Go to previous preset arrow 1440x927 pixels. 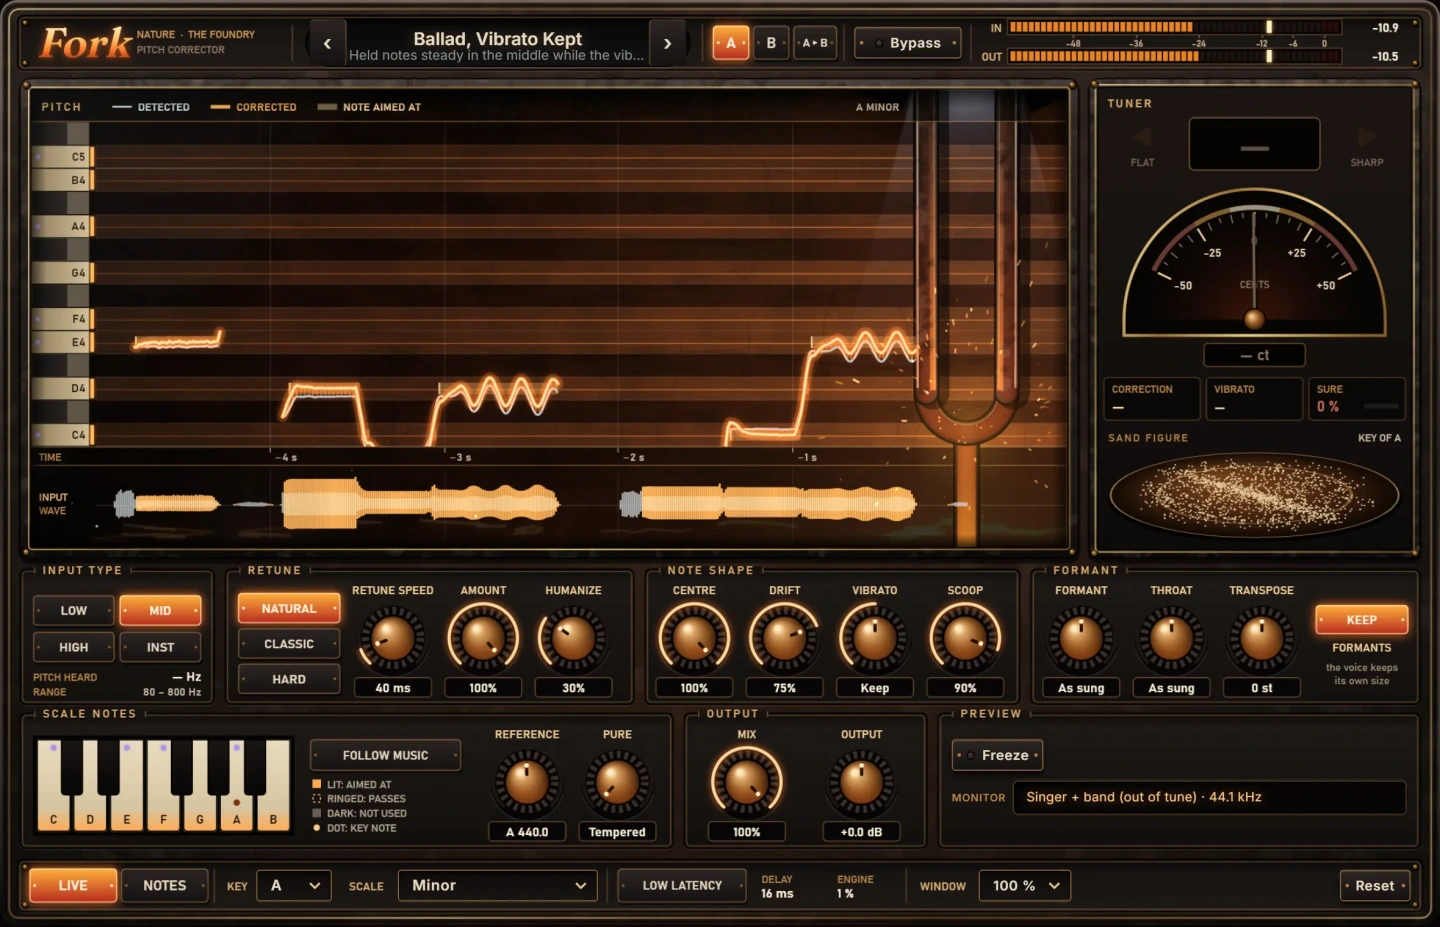coord(327,43)
